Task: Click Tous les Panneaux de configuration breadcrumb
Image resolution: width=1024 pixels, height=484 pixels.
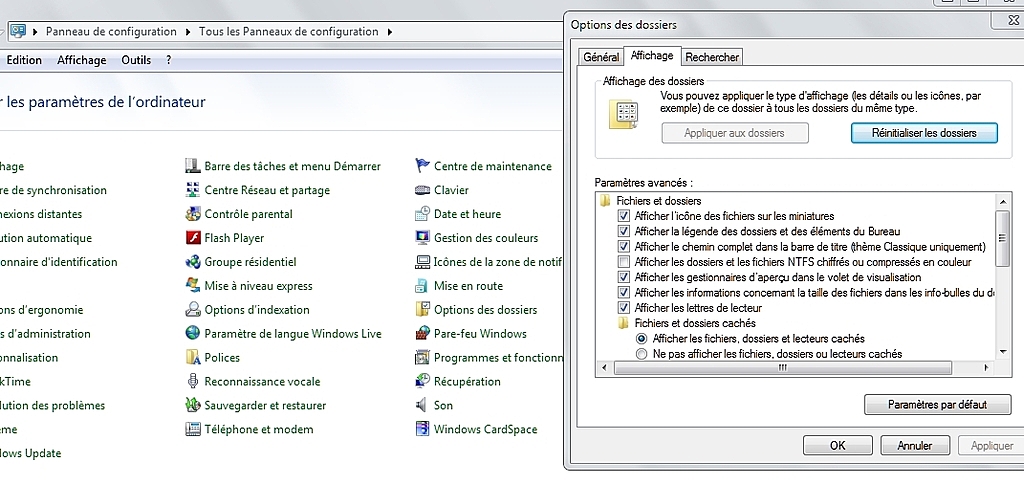Action: pyautogui.click(x=289, y=31)
